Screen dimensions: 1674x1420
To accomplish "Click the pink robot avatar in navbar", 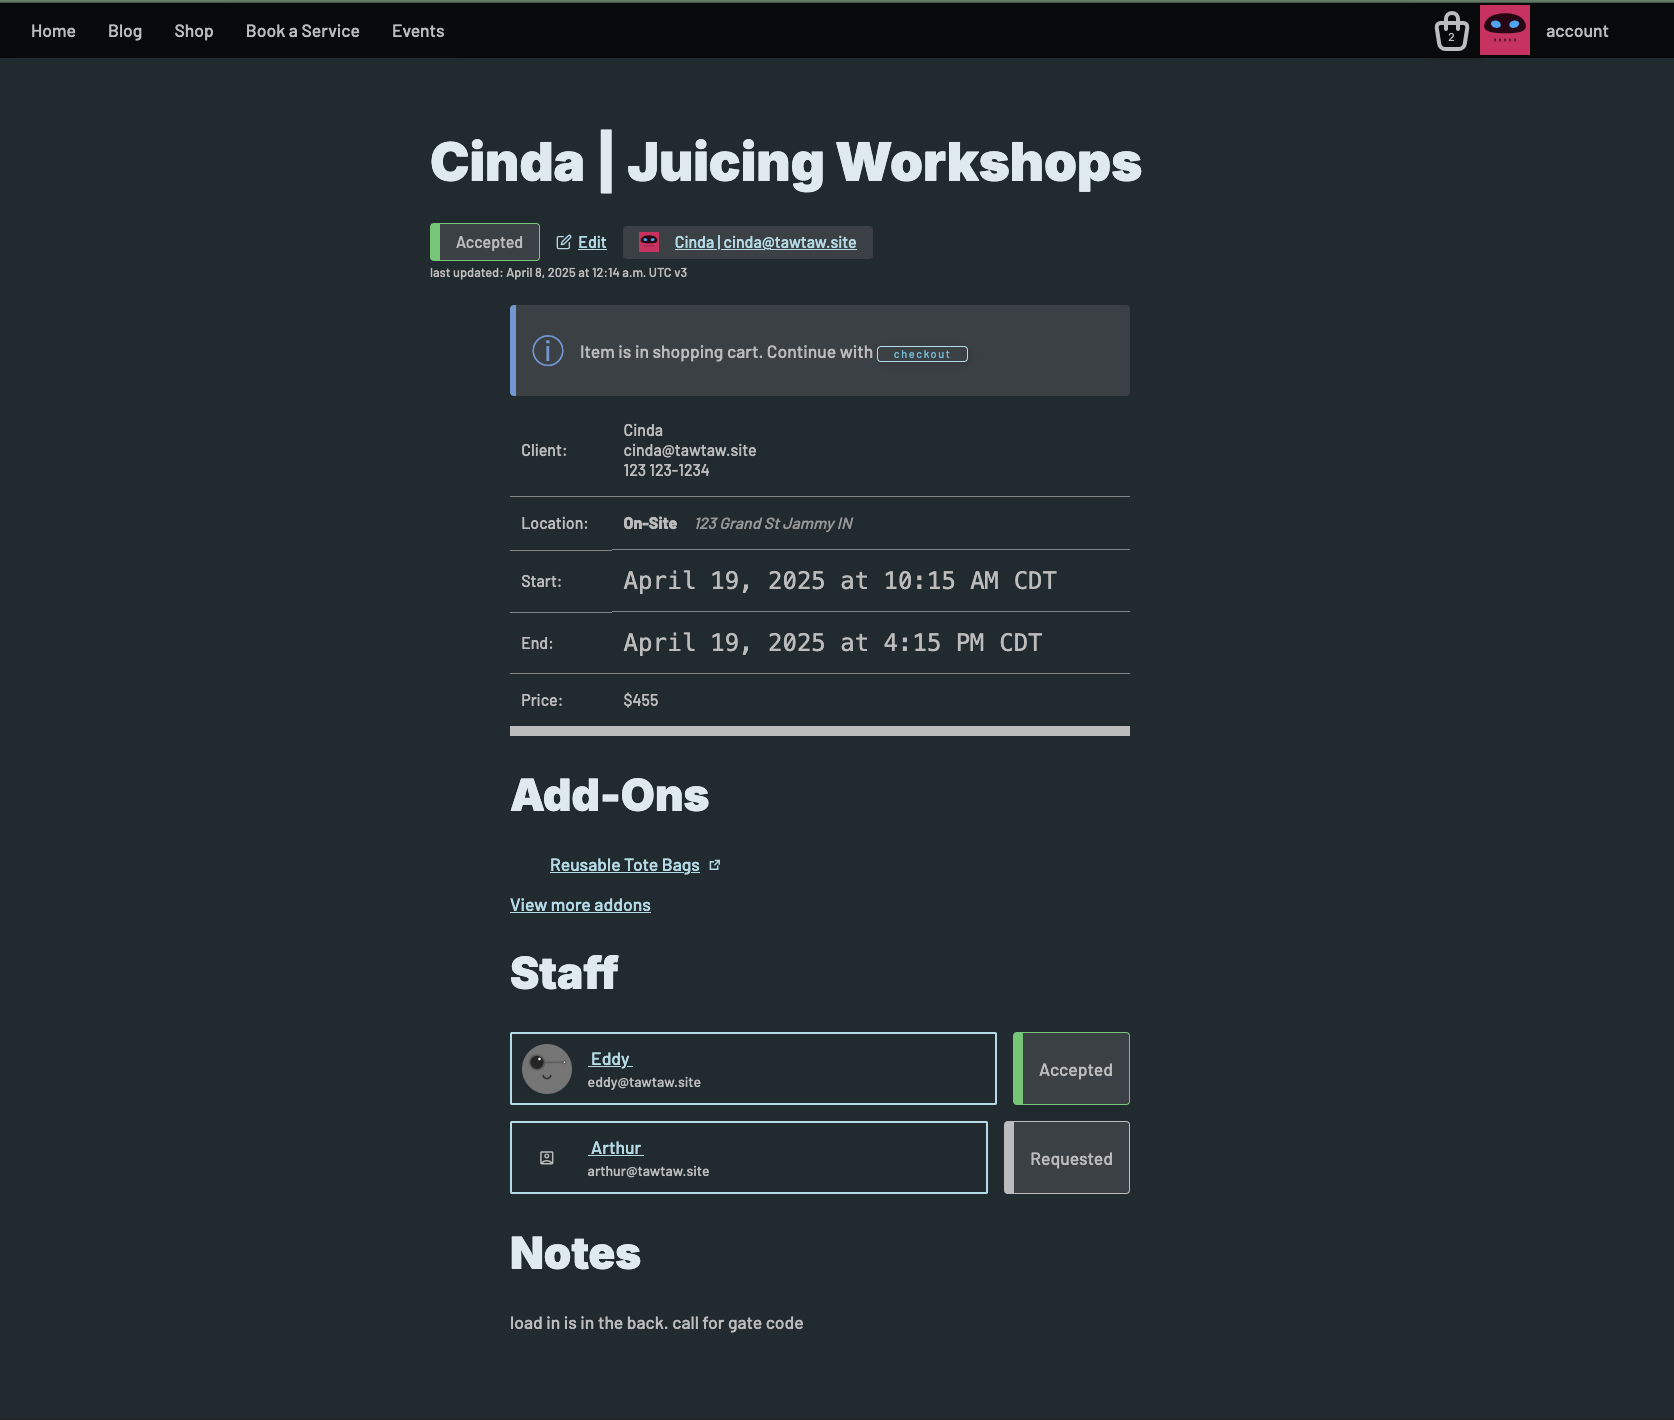I will coord(1504,30).
